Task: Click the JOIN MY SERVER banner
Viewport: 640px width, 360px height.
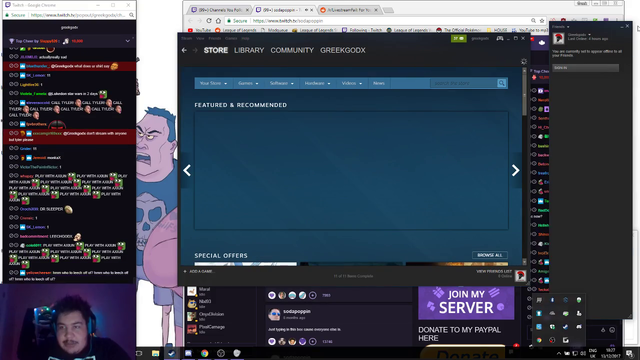Action: click(466, 303)
